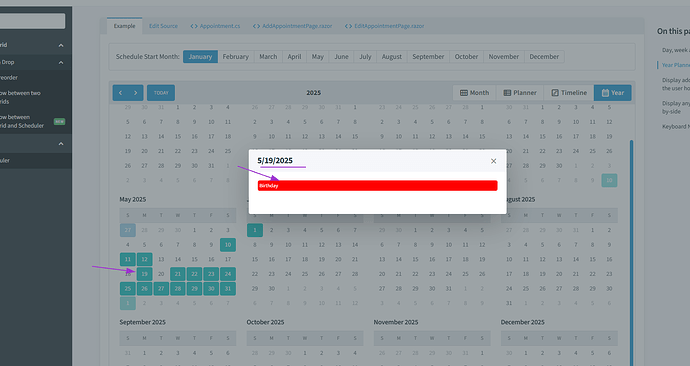
Task: Set schedule start month to December
Action: (x=544, y=56)
